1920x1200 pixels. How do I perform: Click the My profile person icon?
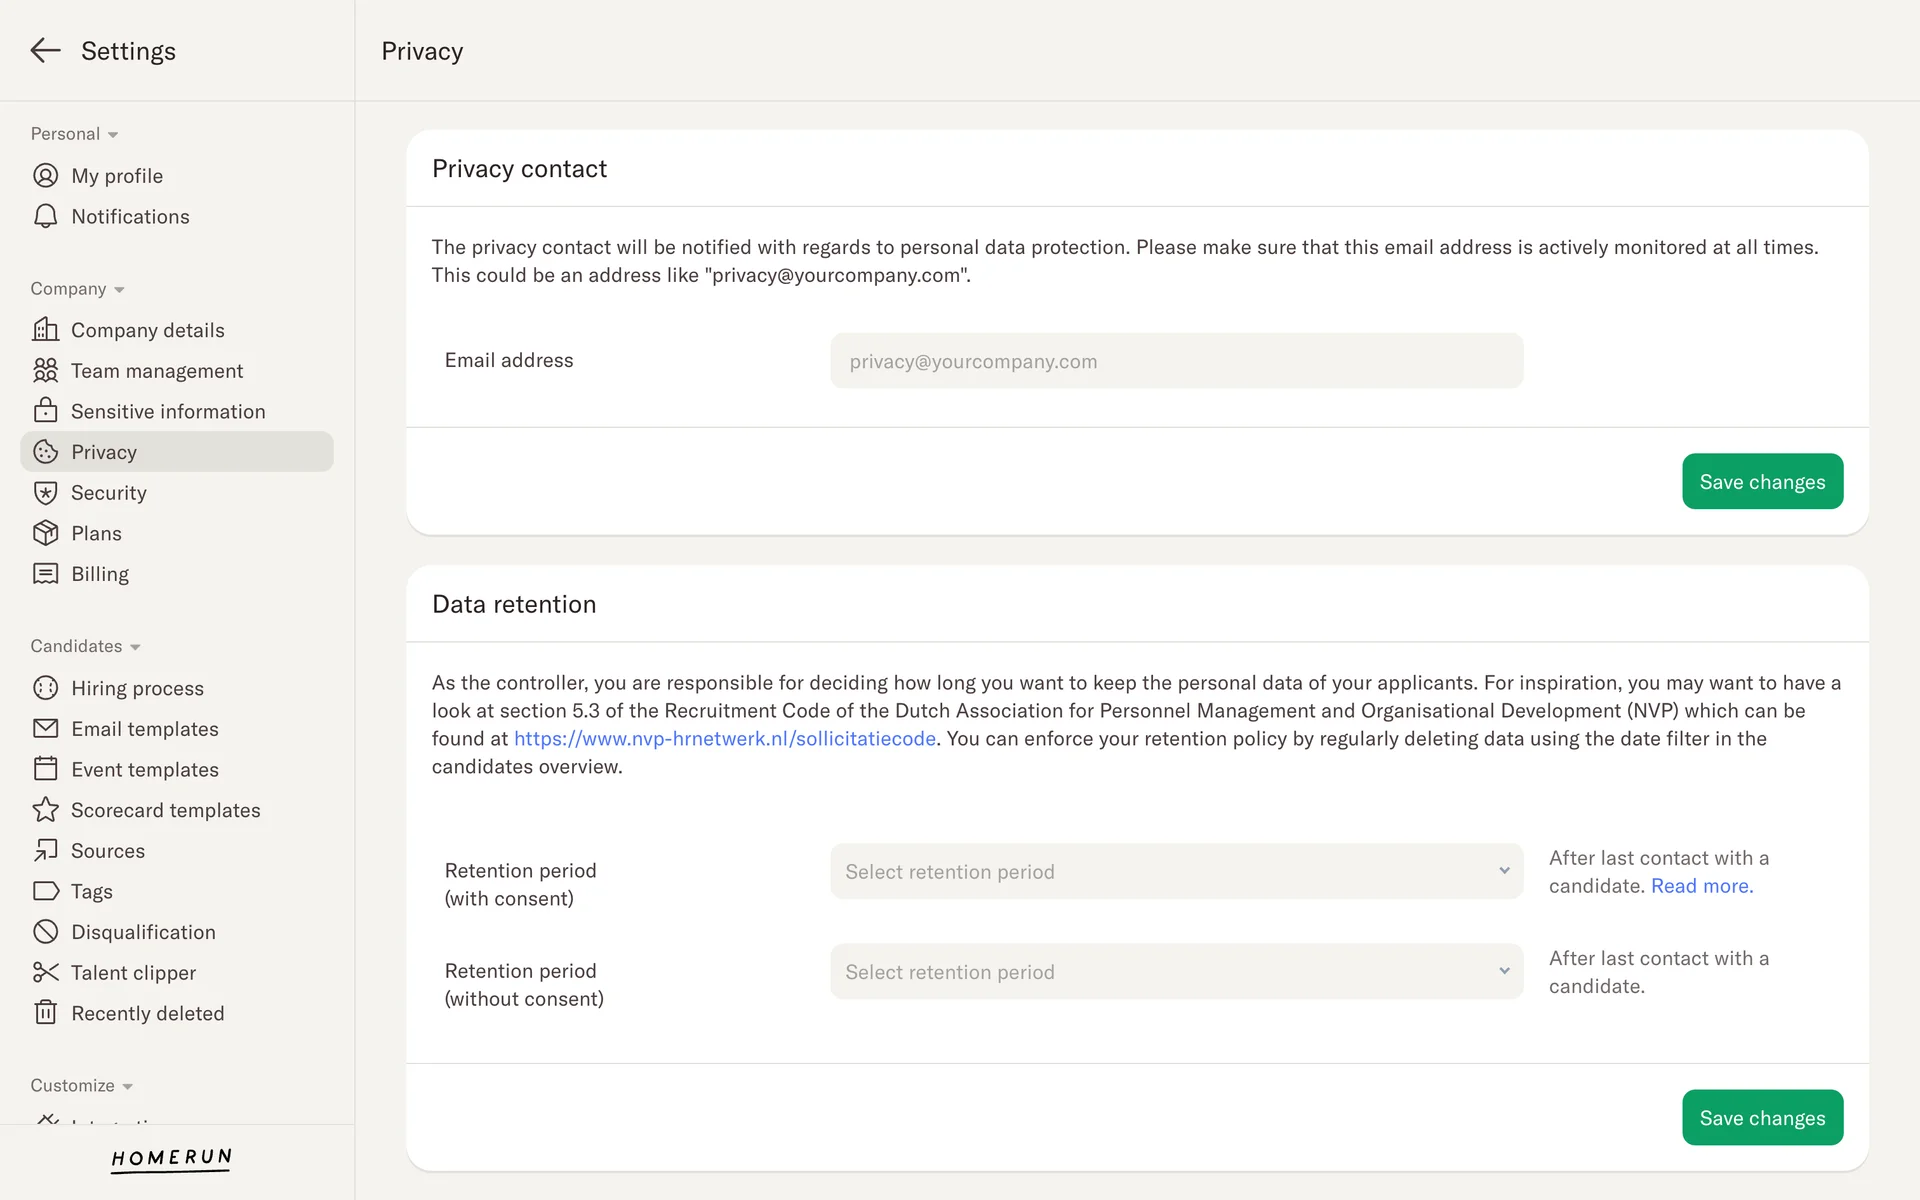tap(45, 176)
